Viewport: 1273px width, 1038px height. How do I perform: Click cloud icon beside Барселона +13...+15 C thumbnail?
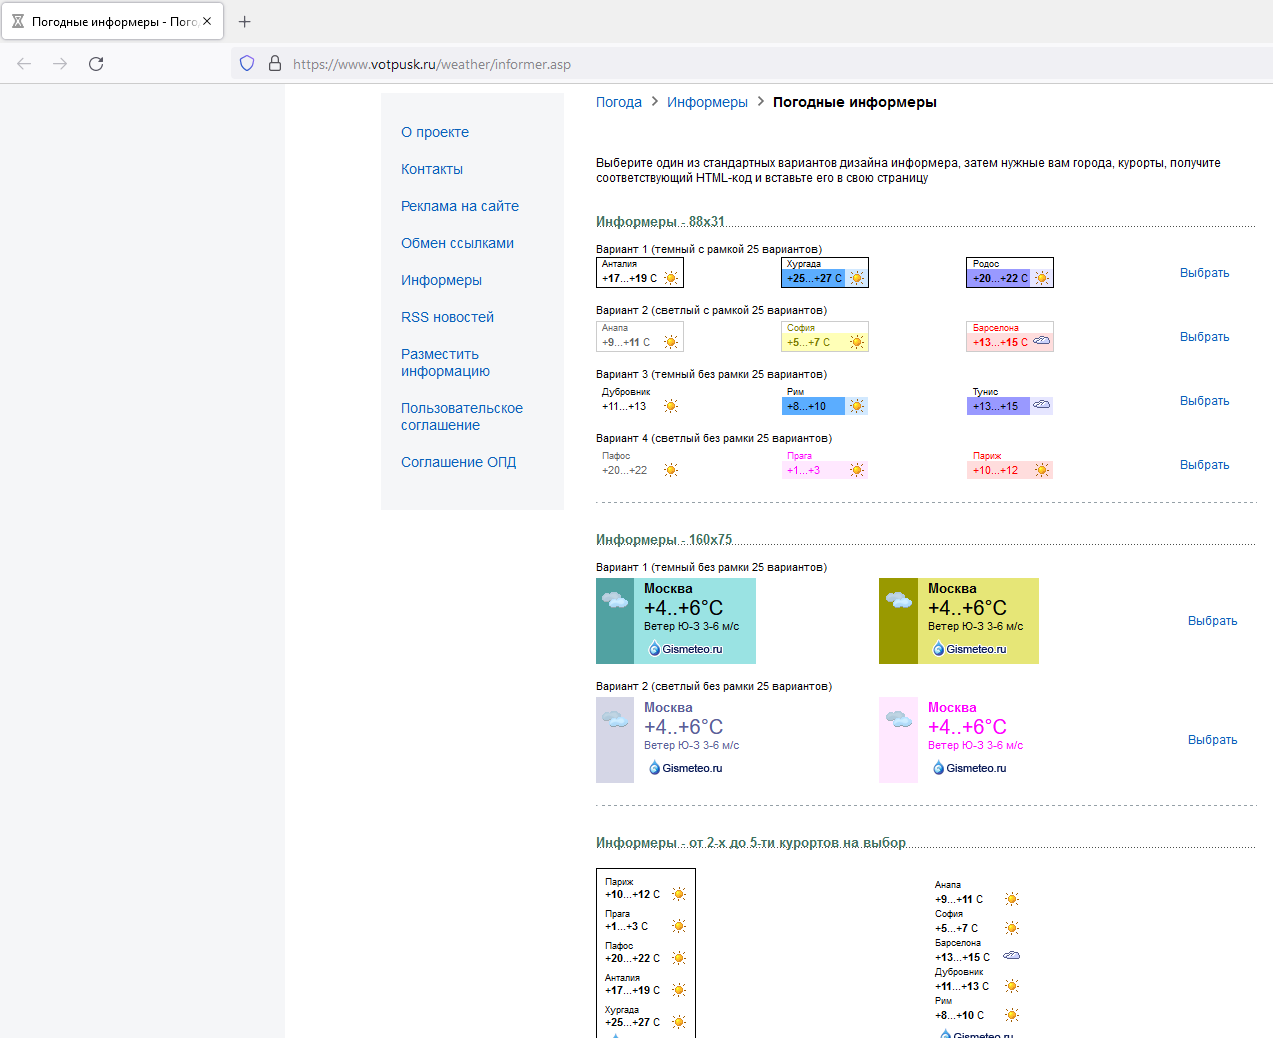coord(1041,341)
